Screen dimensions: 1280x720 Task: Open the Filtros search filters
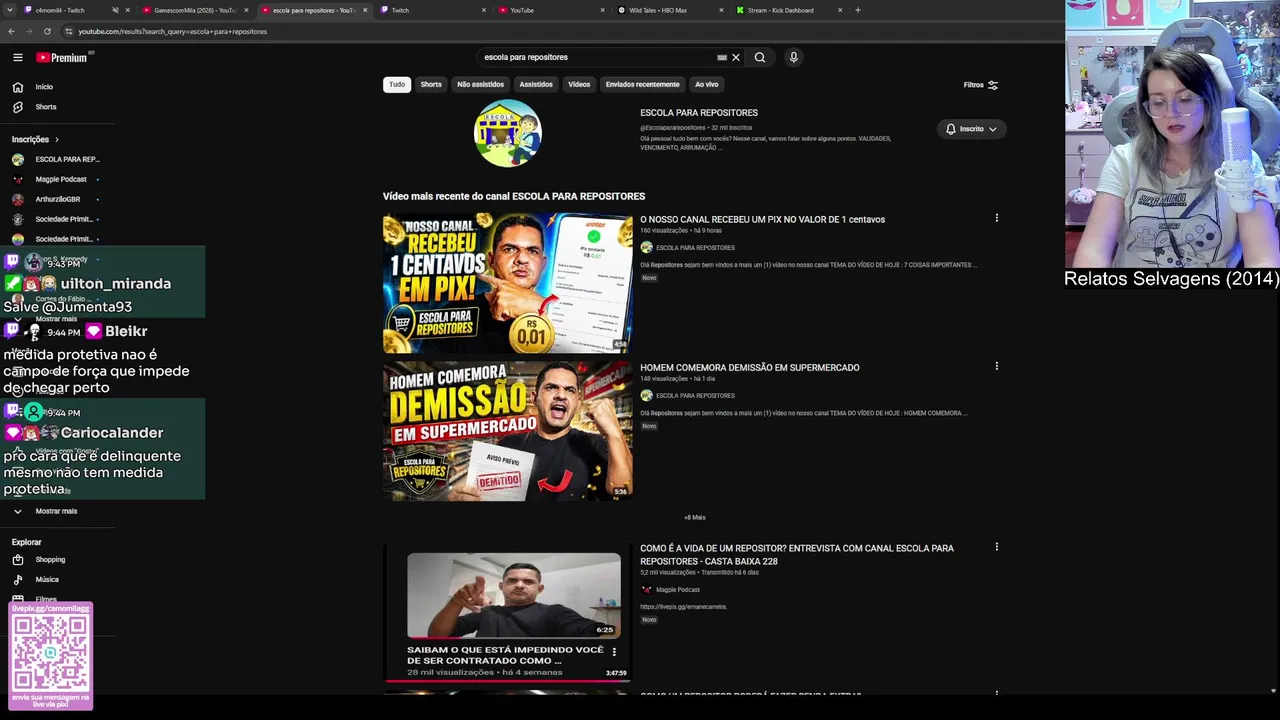pyautogui.click(x=981, y=85)
